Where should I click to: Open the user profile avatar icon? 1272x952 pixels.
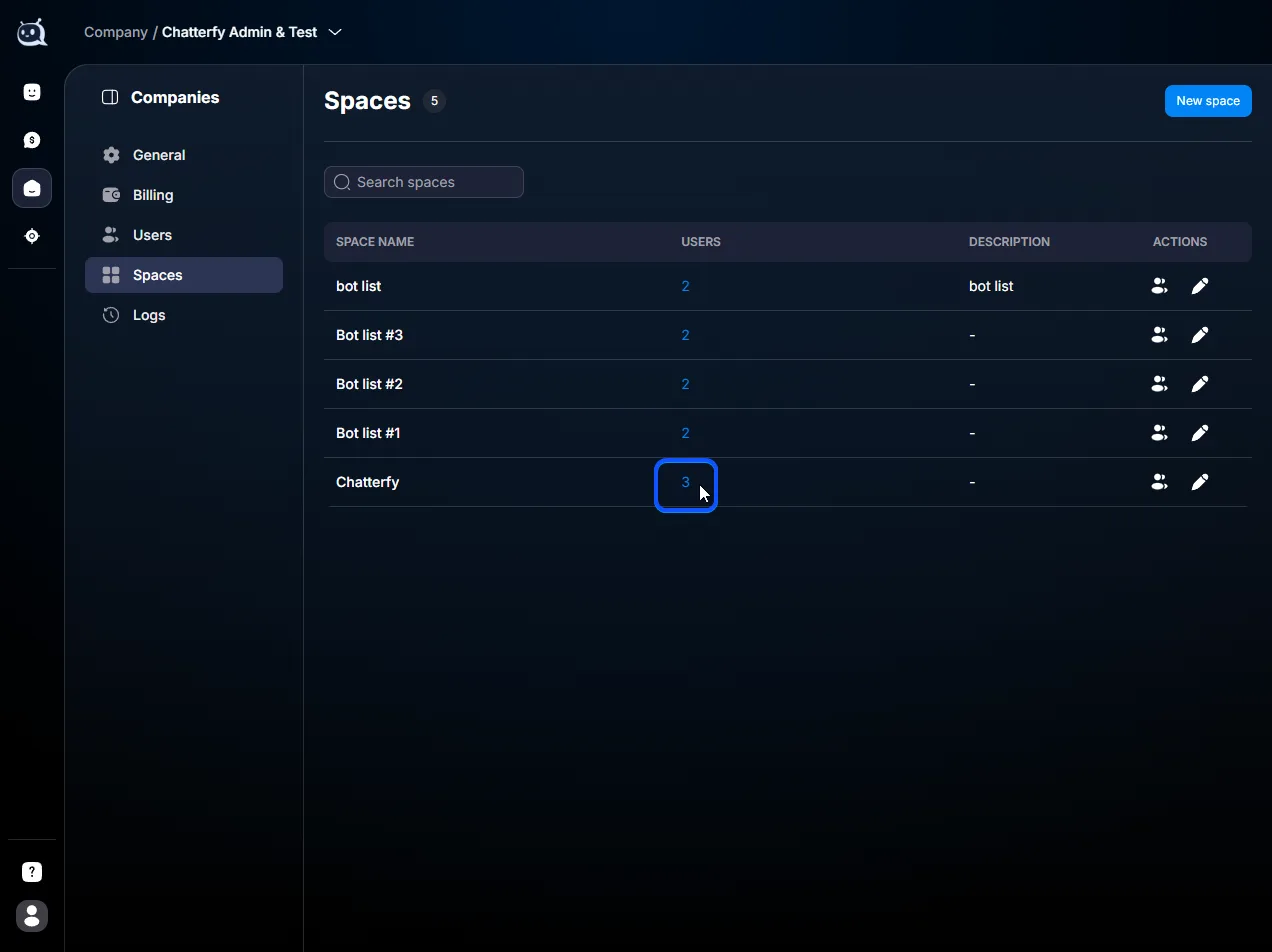tap(32, 916)
